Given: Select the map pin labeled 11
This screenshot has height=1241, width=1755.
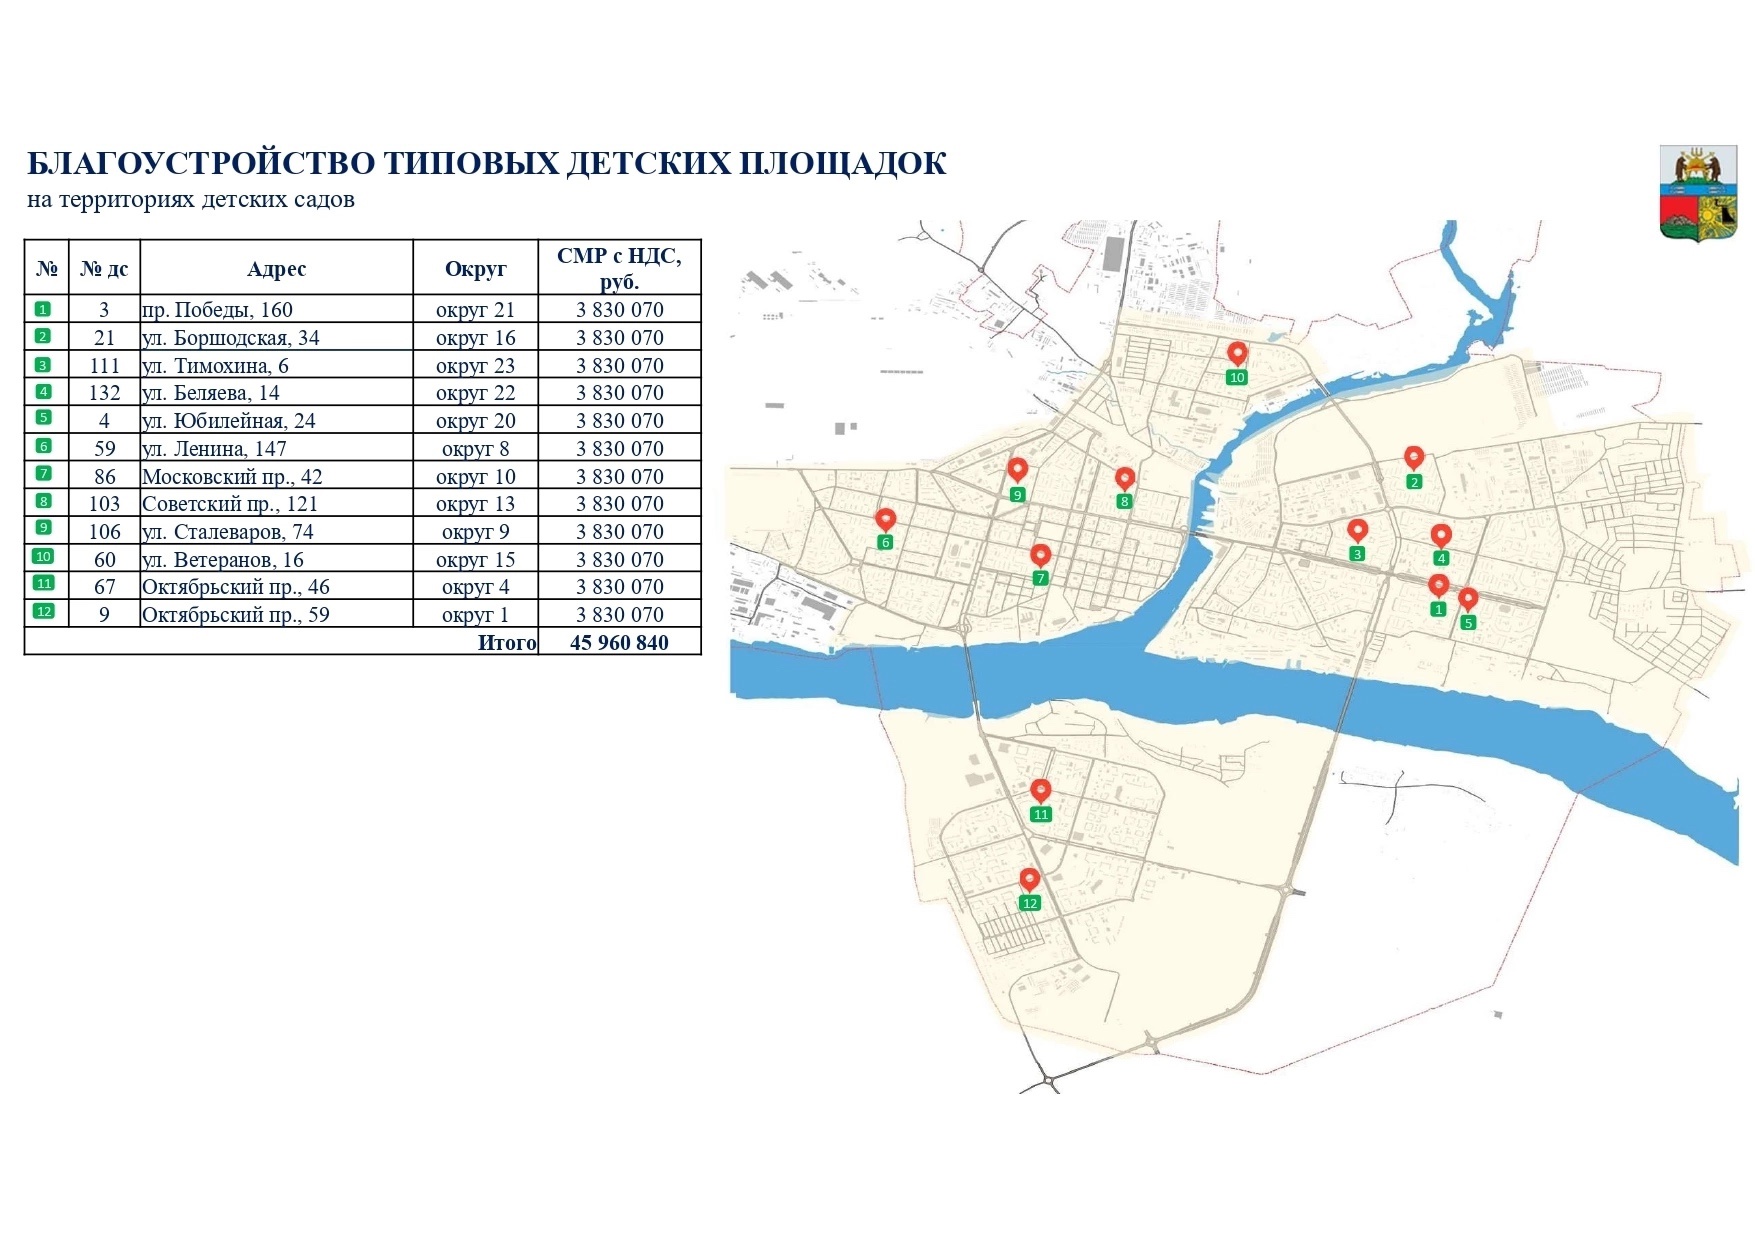Looking at the screenshot, I should coord(1041,792).
